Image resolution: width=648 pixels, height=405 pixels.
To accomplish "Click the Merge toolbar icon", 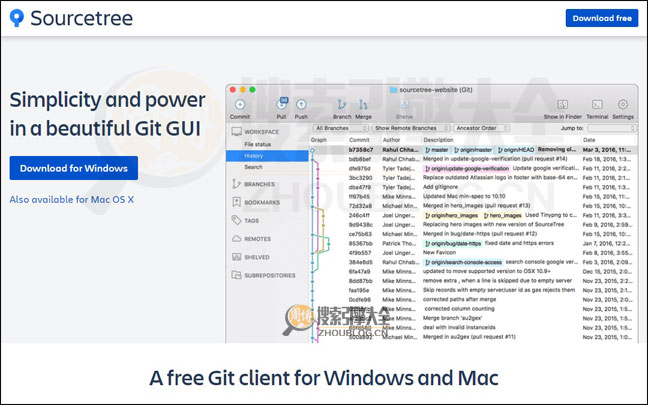I will pos(363,104).
